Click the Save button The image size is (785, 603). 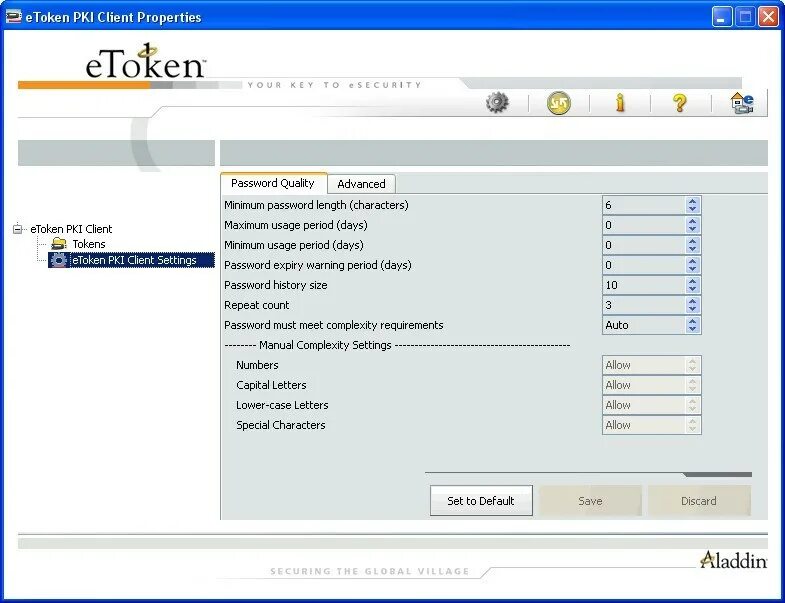pos(590,500)
